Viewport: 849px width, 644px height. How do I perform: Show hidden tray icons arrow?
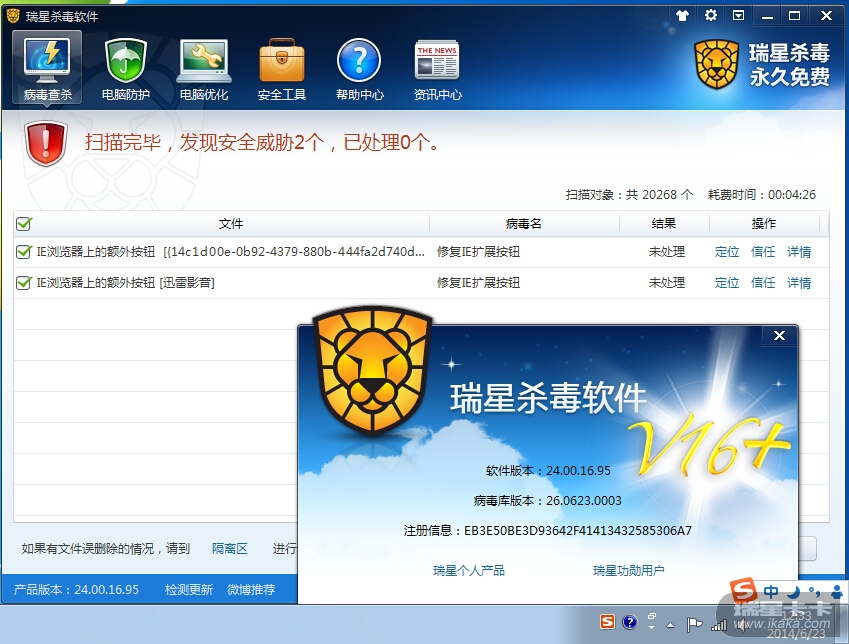coord(671,625)
